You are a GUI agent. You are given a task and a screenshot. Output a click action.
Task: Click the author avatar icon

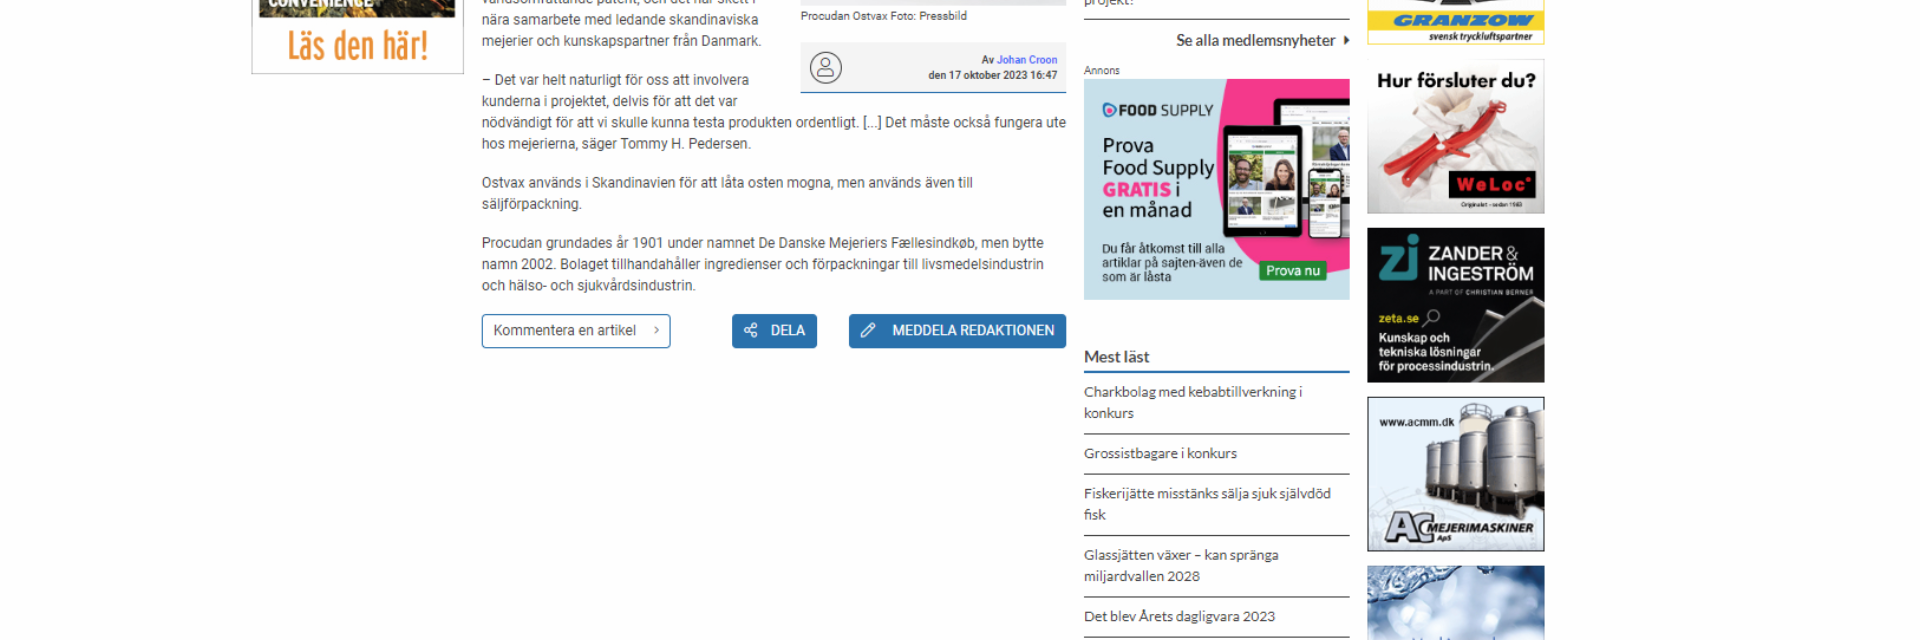click(x=825, y=68)
